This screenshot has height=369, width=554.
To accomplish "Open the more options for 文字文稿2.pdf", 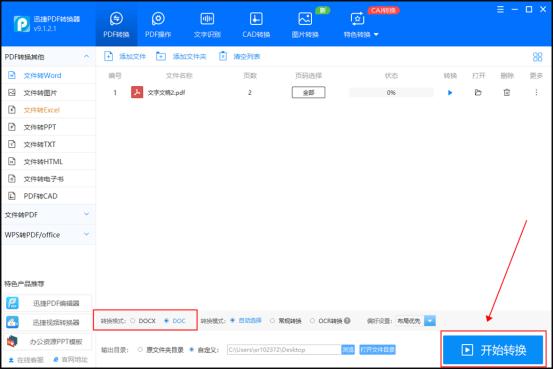I will point(536,93).
